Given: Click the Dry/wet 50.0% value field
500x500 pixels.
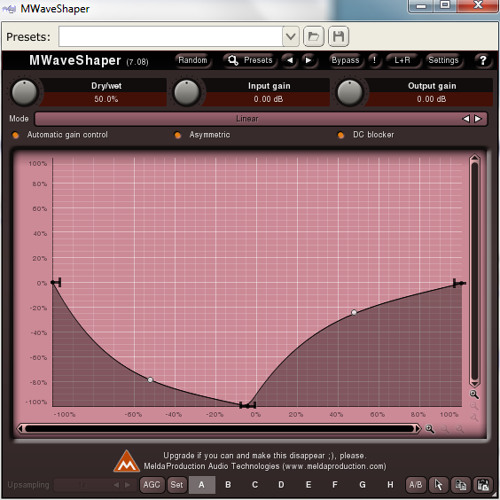Looking at the screenshot, I should tap(106, 99).
